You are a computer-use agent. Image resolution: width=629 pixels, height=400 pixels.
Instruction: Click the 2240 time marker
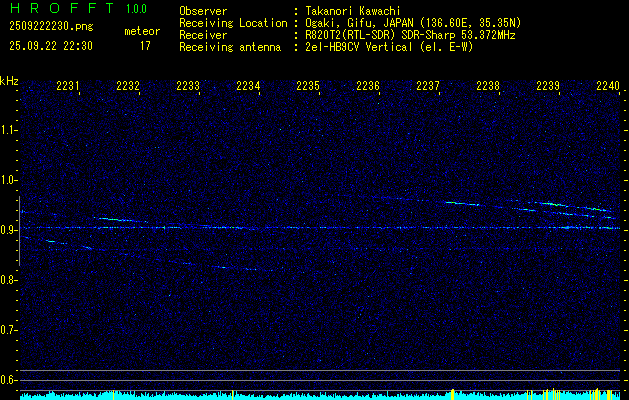(607, 87)
